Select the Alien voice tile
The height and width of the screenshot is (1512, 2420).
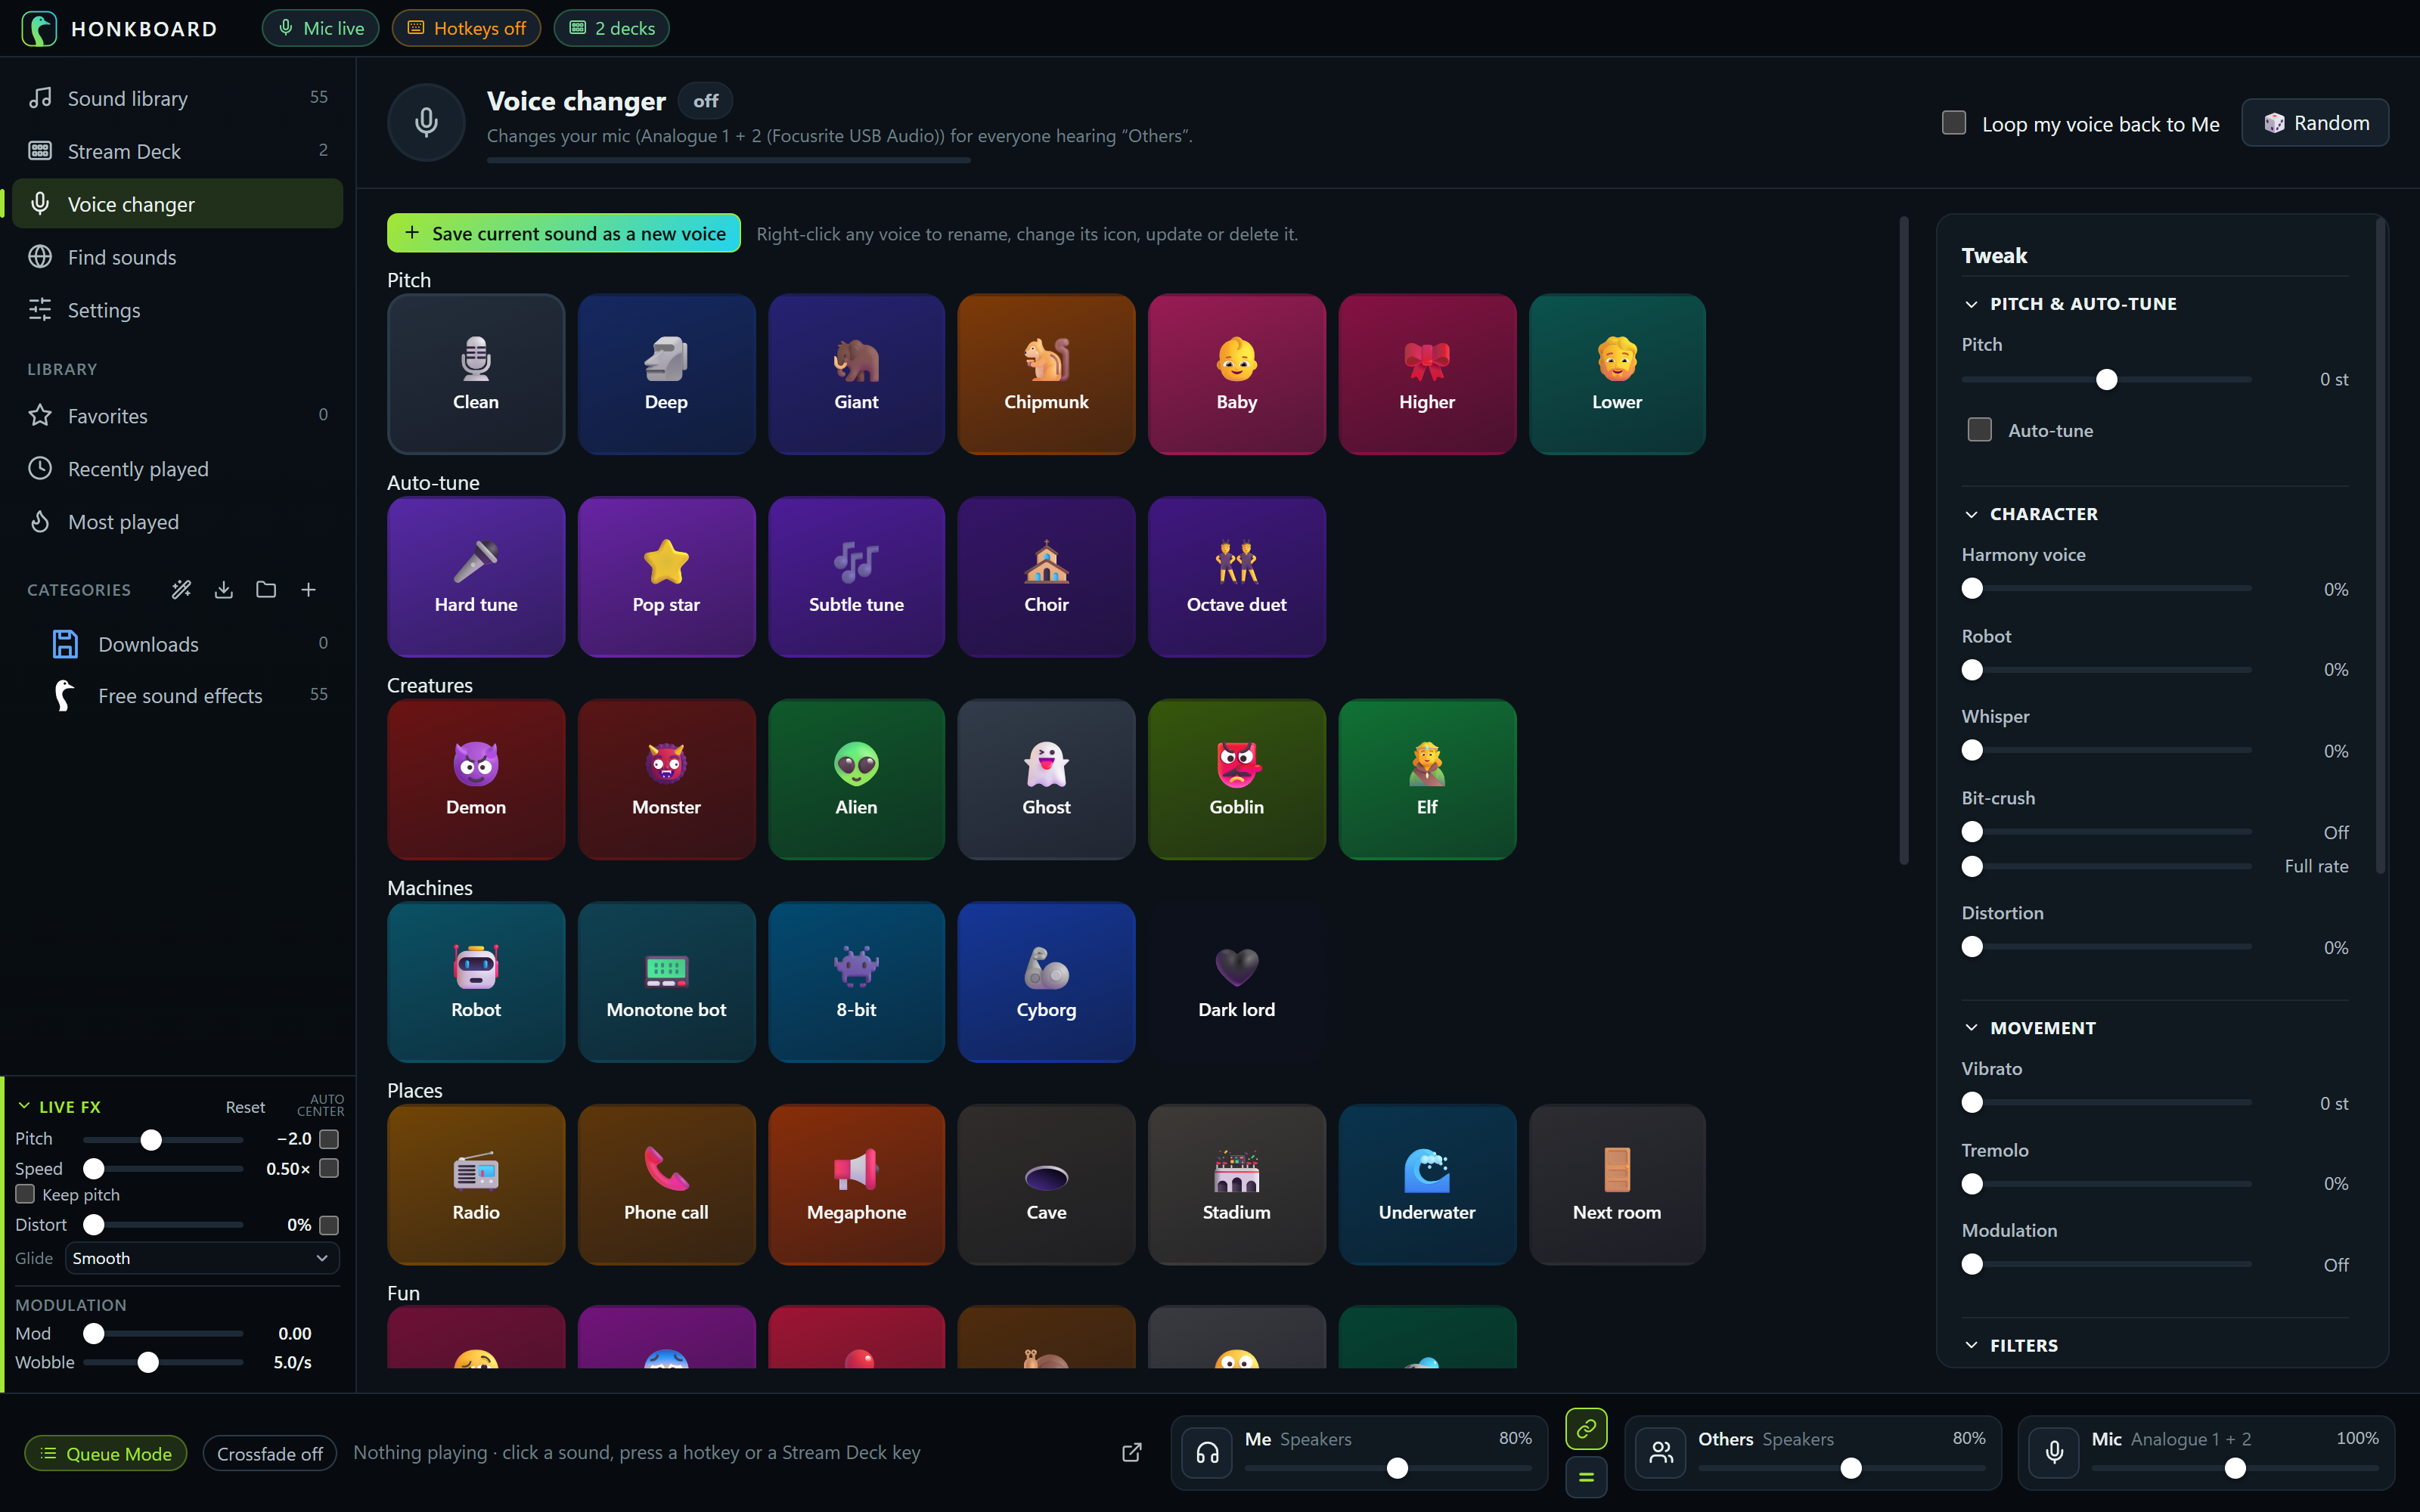tap(856, 779)
